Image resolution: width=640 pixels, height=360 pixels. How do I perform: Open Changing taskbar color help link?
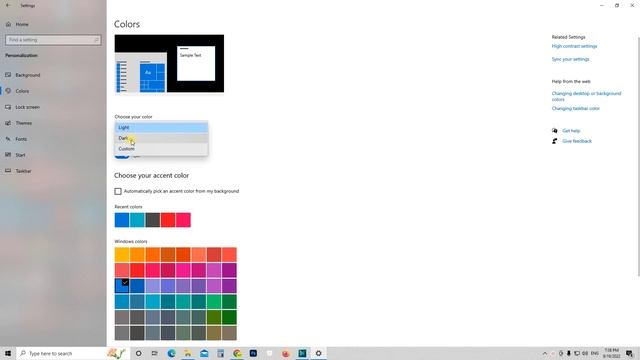pyautogui.click(x=576, y=109)
